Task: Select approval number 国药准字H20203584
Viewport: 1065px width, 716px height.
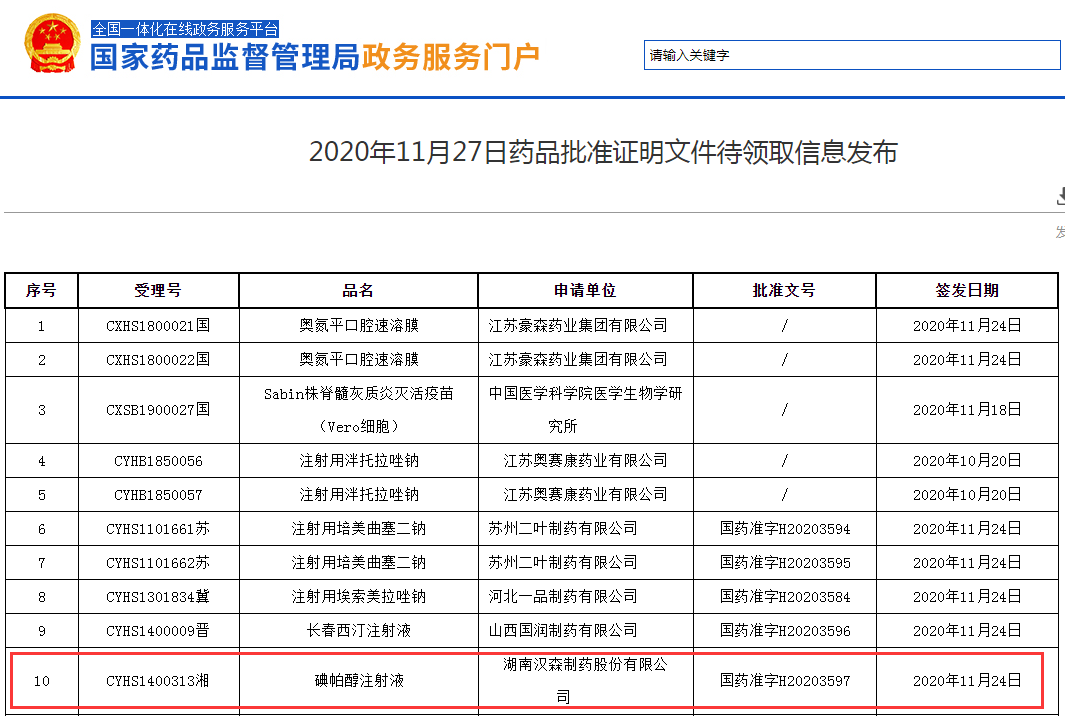Action: (785, 597)
